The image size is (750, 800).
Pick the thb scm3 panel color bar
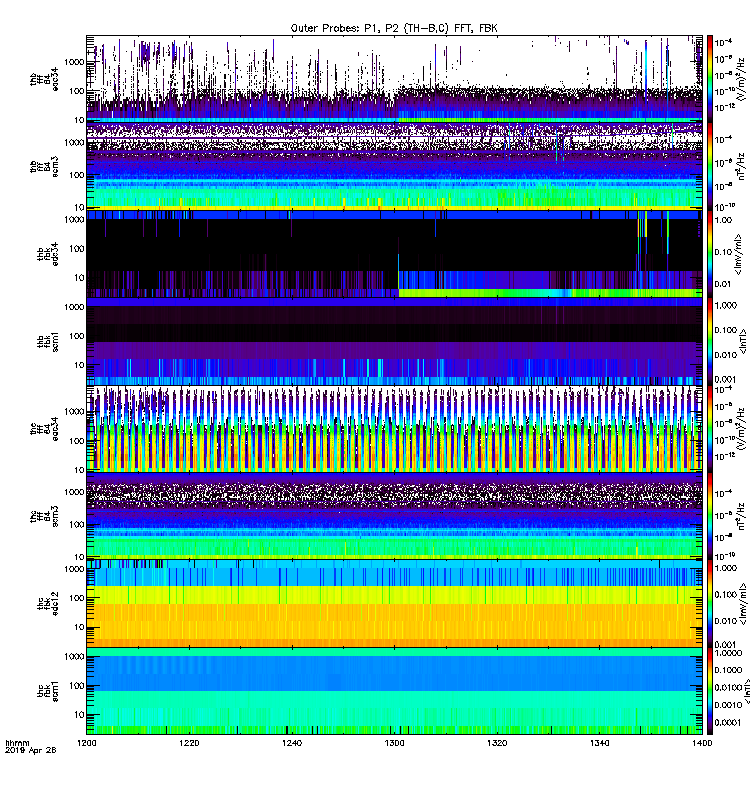click(709, 166)
